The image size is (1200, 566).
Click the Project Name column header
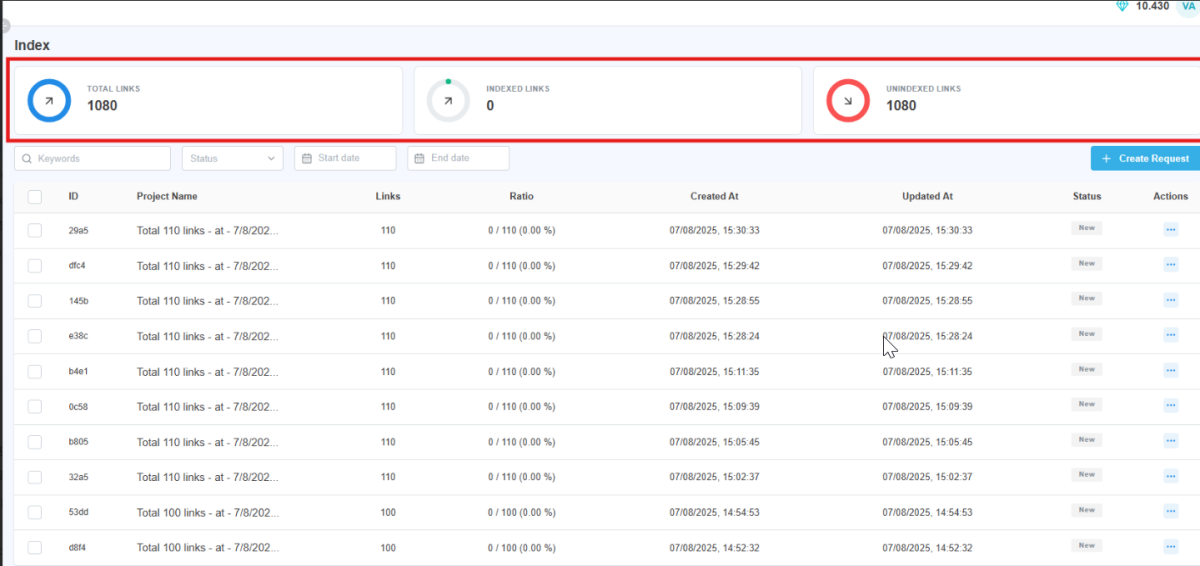(167, 197)
